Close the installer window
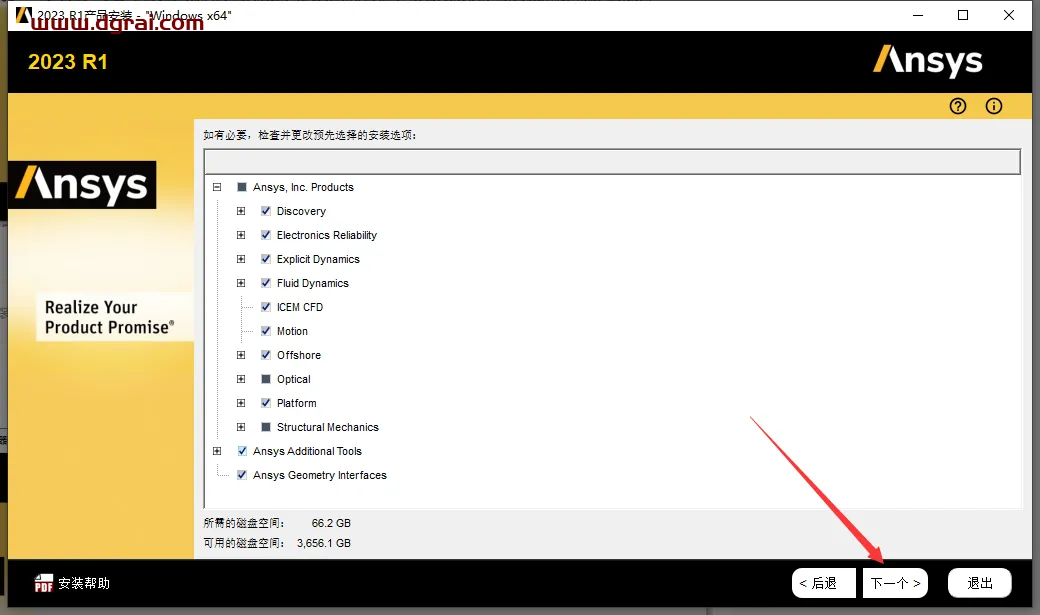1040x615 pixels. [x=1009, y=15]
